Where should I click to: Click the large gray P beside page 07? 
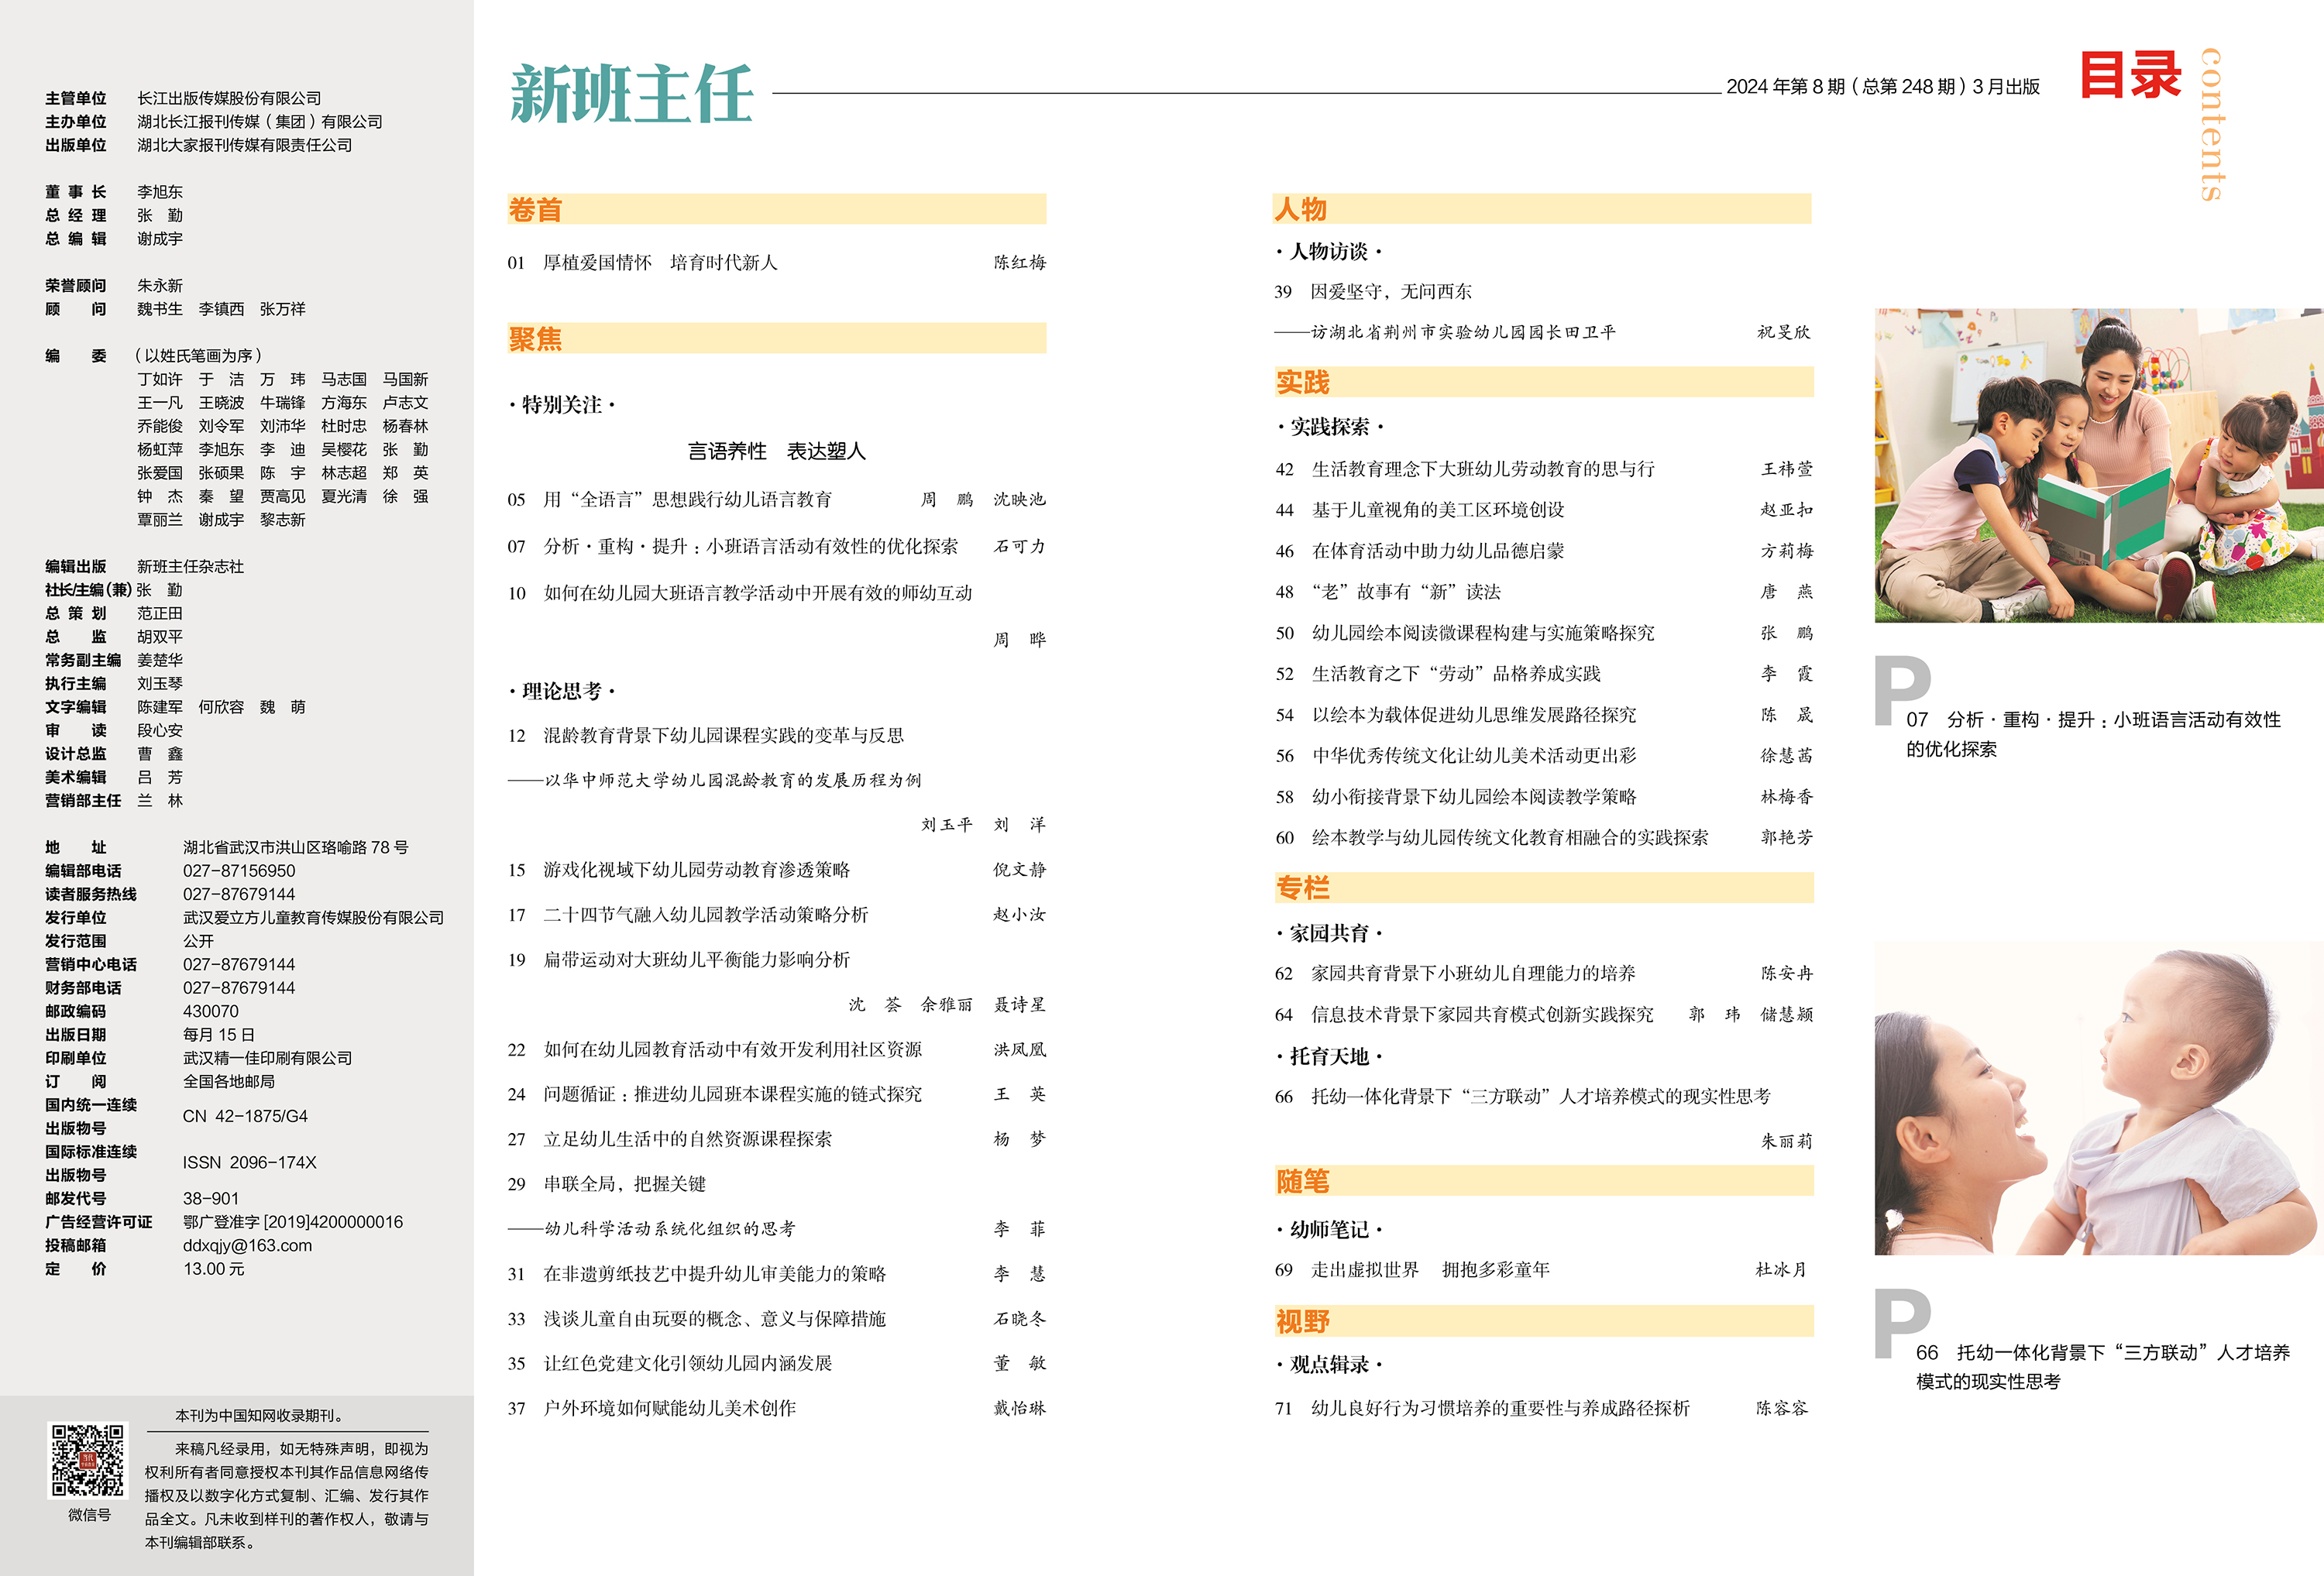[x=1900, y=690]
